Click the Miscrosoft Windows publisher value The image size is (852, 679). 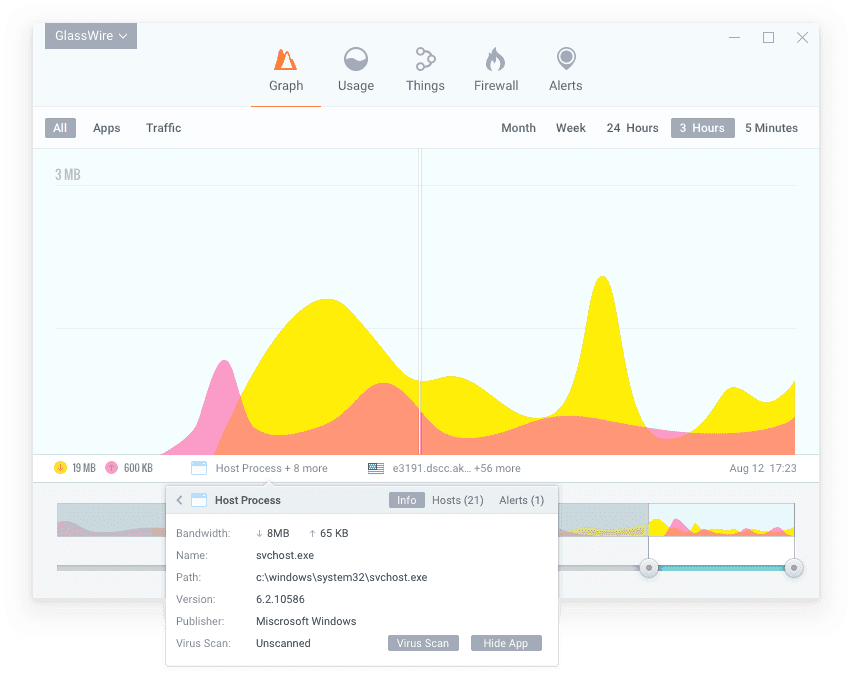[306, 621]
